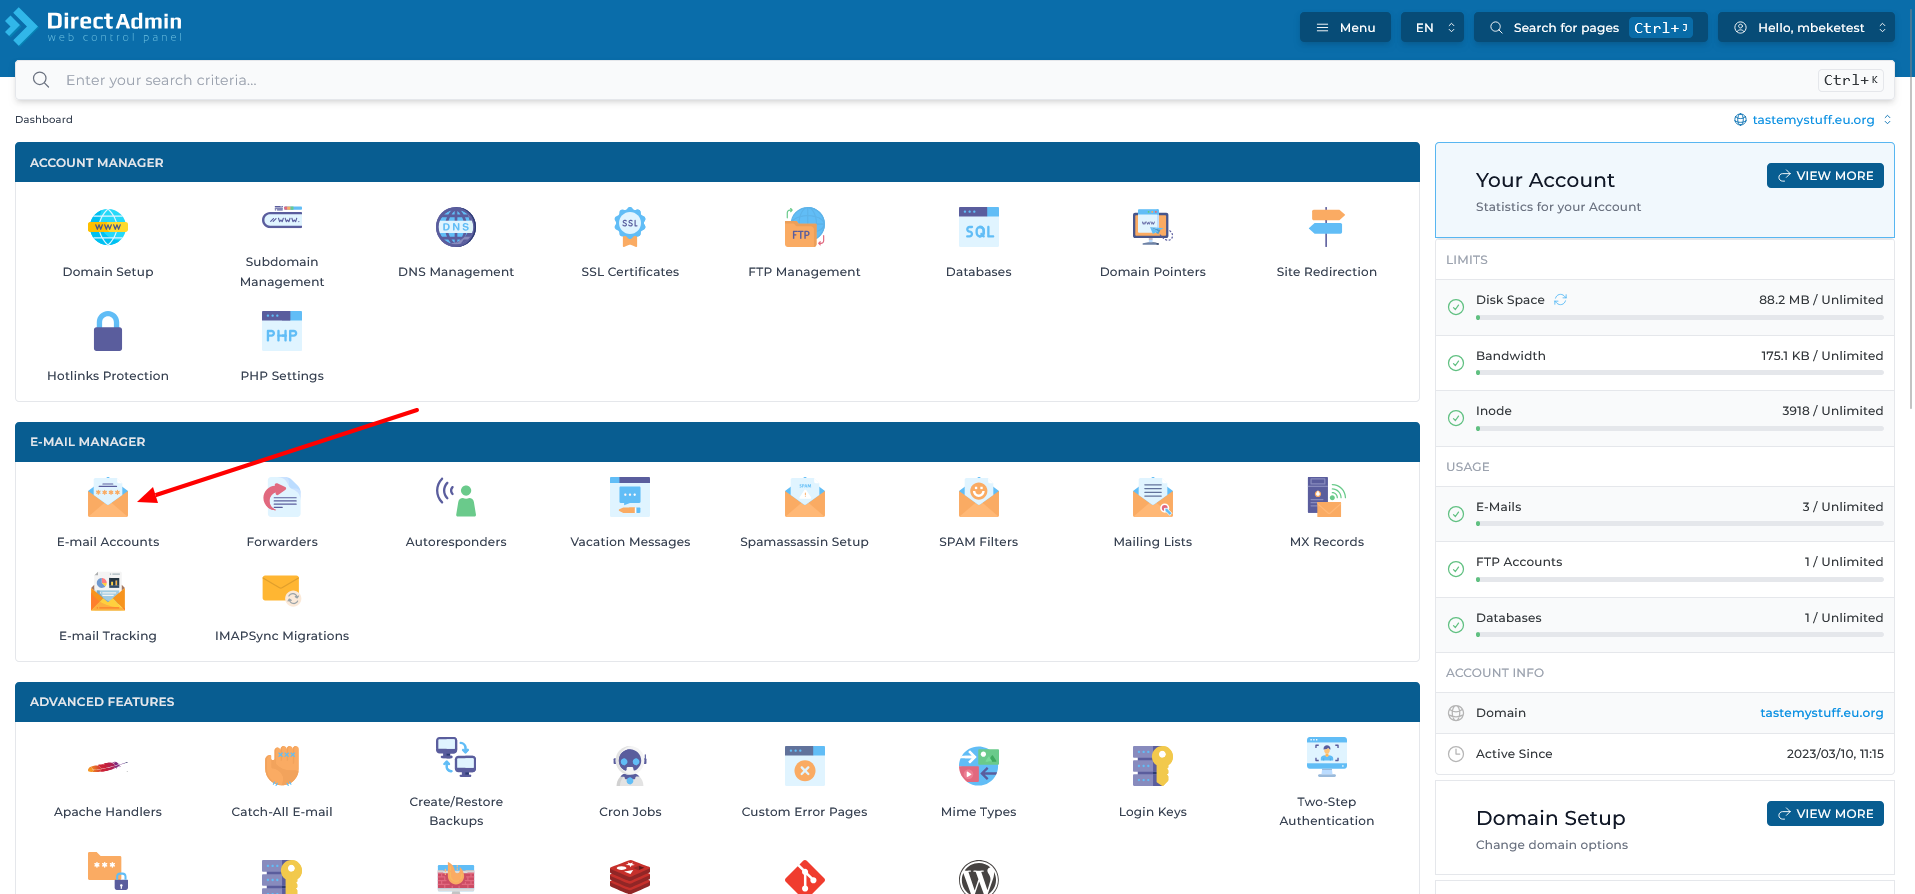Click the SSL Certificates icon
The image size is (1915, 894).
pos(629,228)
